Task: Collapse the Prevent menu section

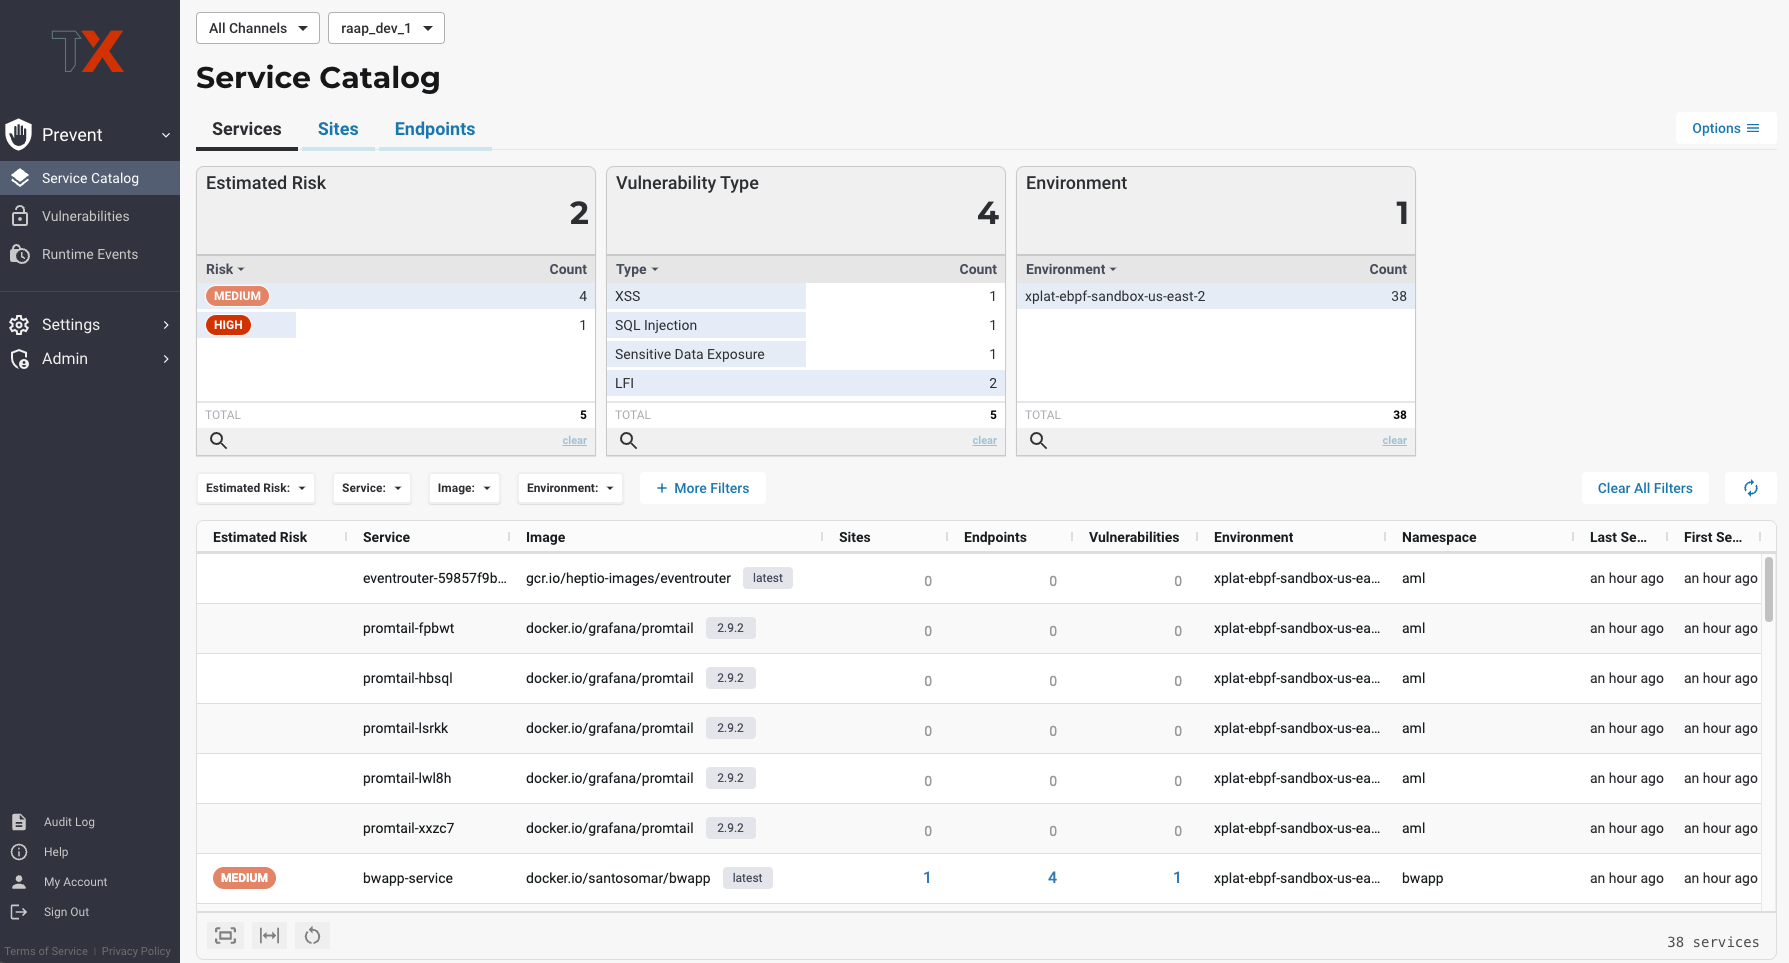Action: click(166, 135)
